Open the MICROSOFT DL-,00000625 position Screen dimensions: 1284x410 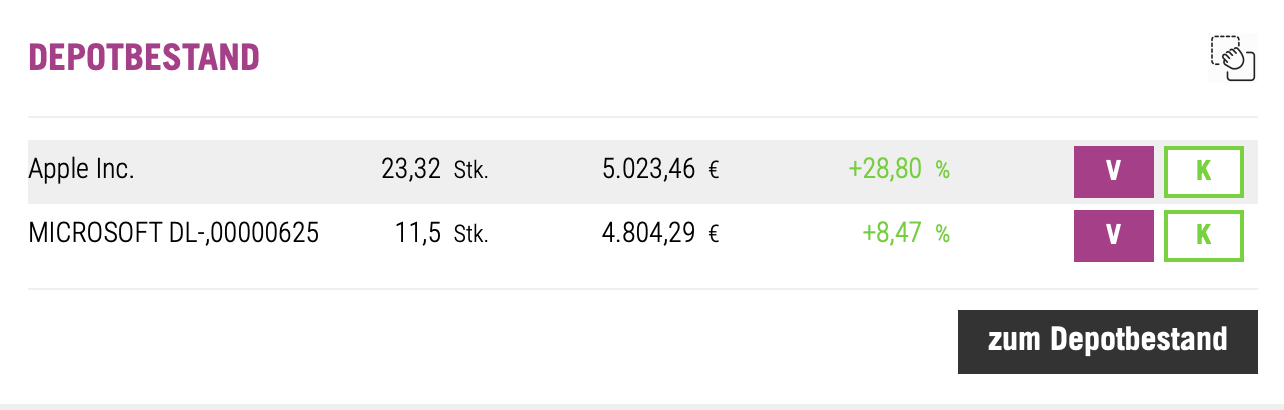tap(173, 235)
